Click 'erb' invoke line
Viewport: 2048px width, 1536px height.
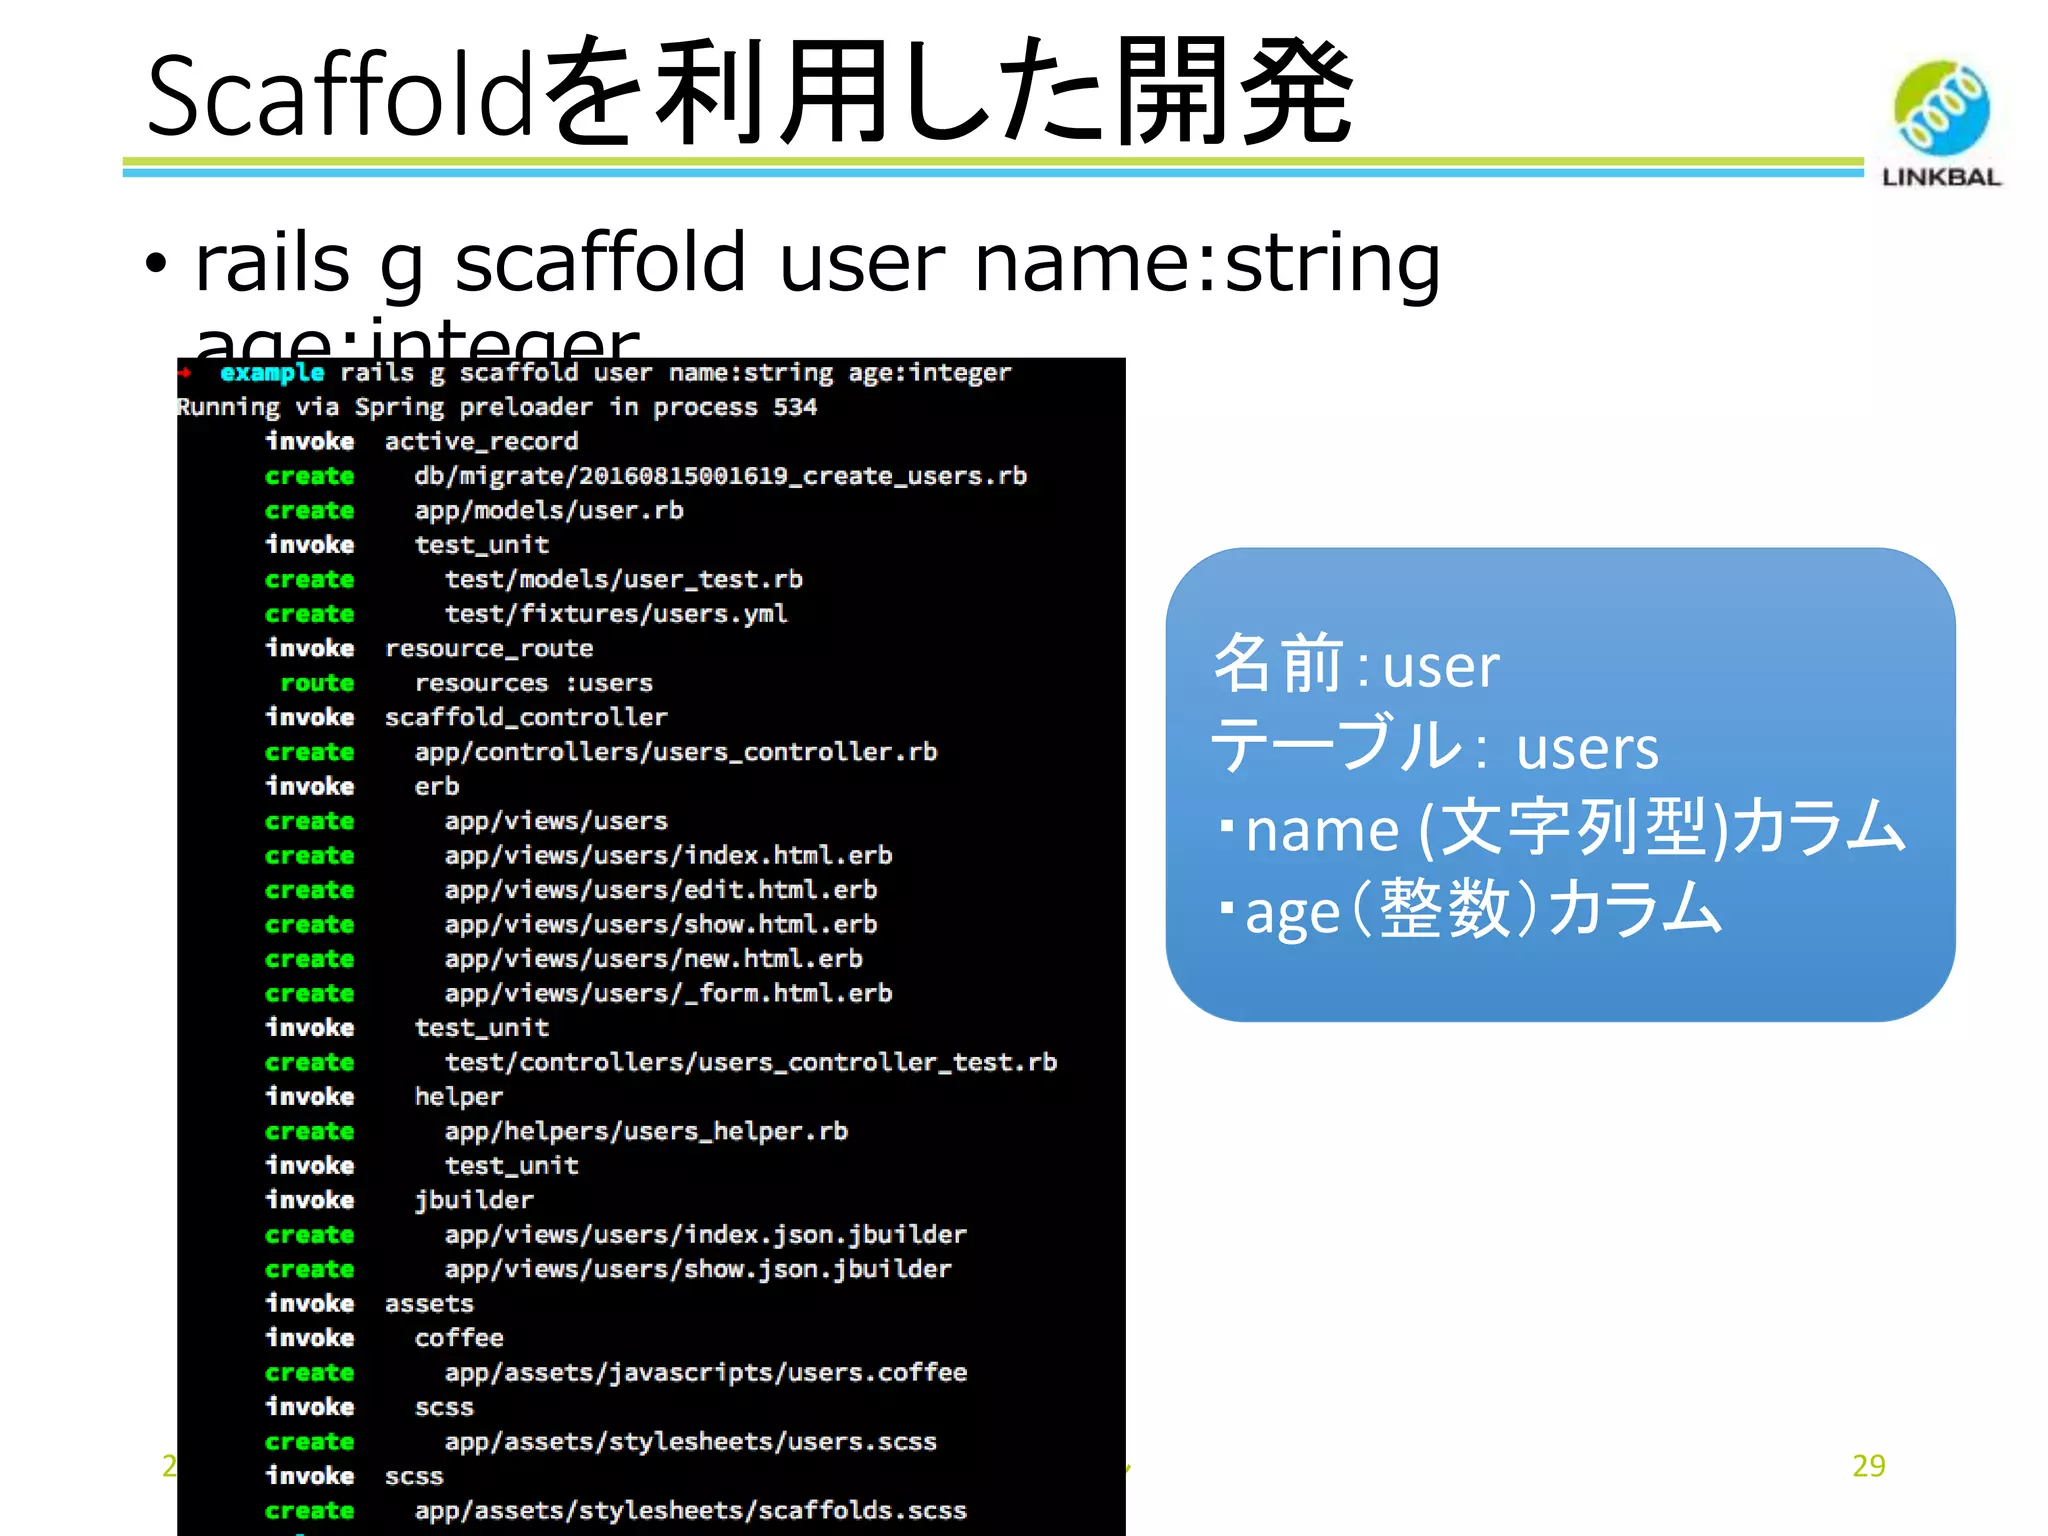[x=437, y=787]
